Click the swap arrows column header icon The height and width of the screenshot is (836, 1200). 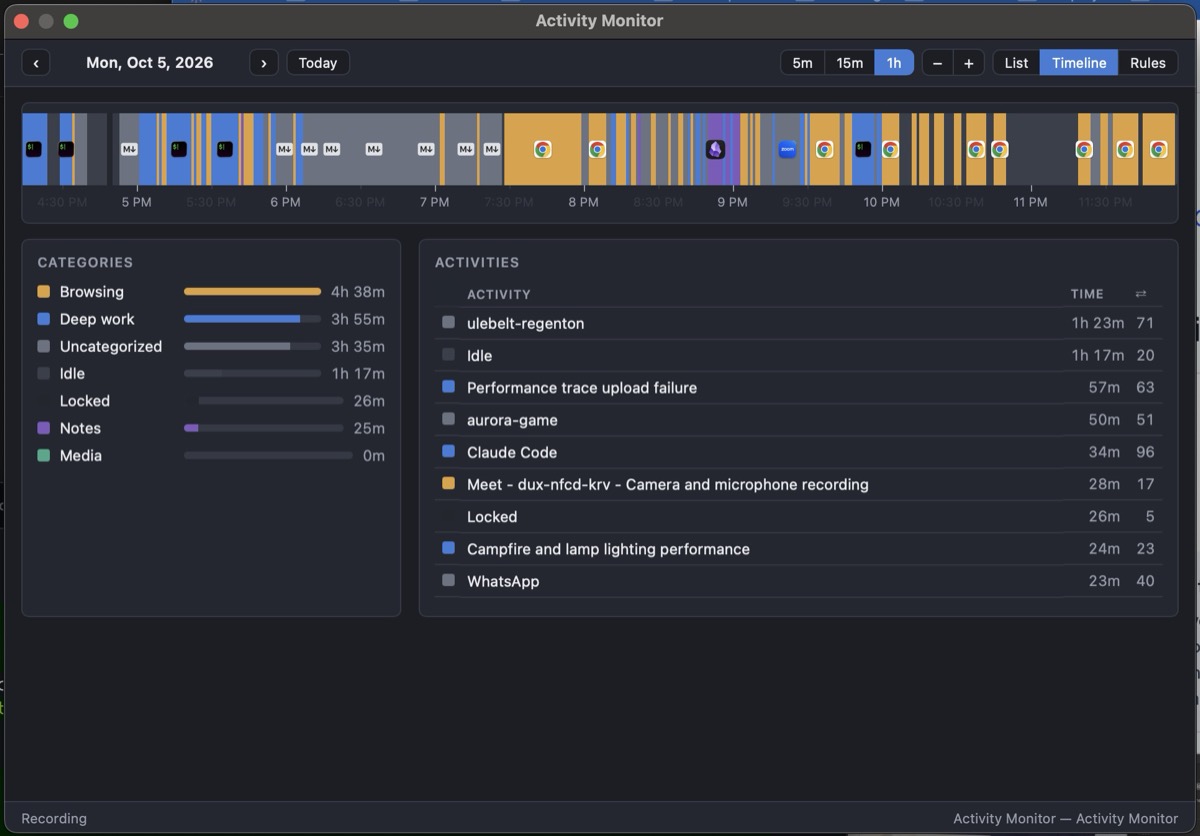point(1141,294)
